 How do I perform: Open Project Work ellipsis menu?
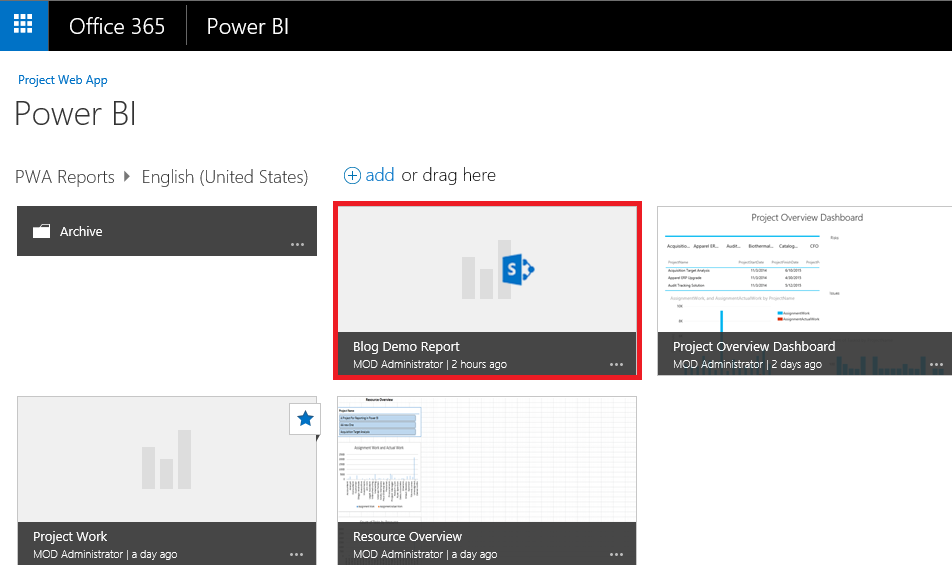point(296,555)
